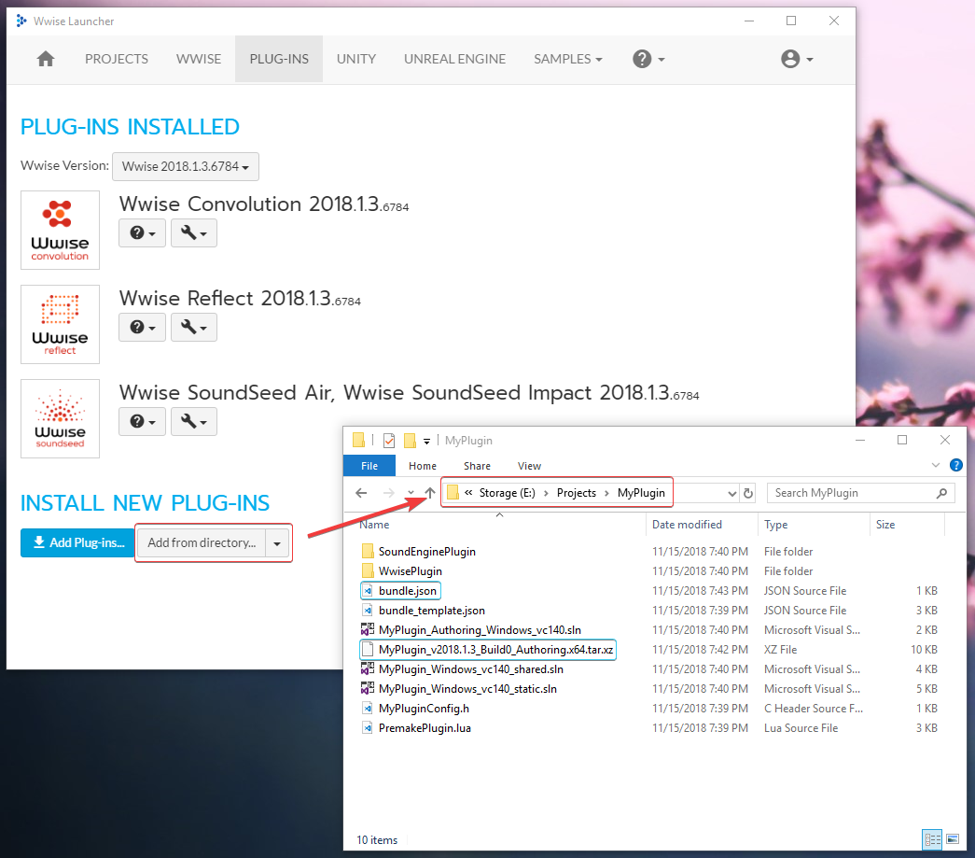975x858 pixels.
Task: Switch Explorer to large icons view
Action: [x=953, y=840]
